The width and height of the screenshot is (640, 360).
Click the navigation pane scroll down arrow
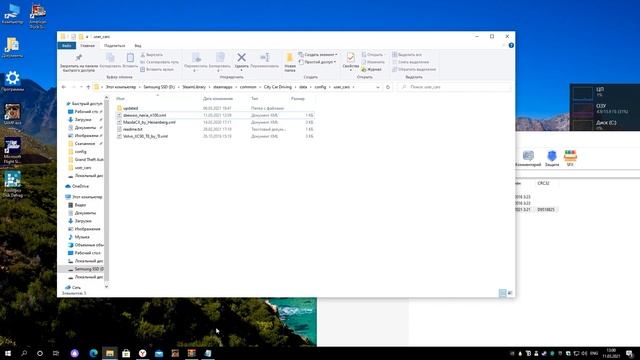[x=107, y=287]
